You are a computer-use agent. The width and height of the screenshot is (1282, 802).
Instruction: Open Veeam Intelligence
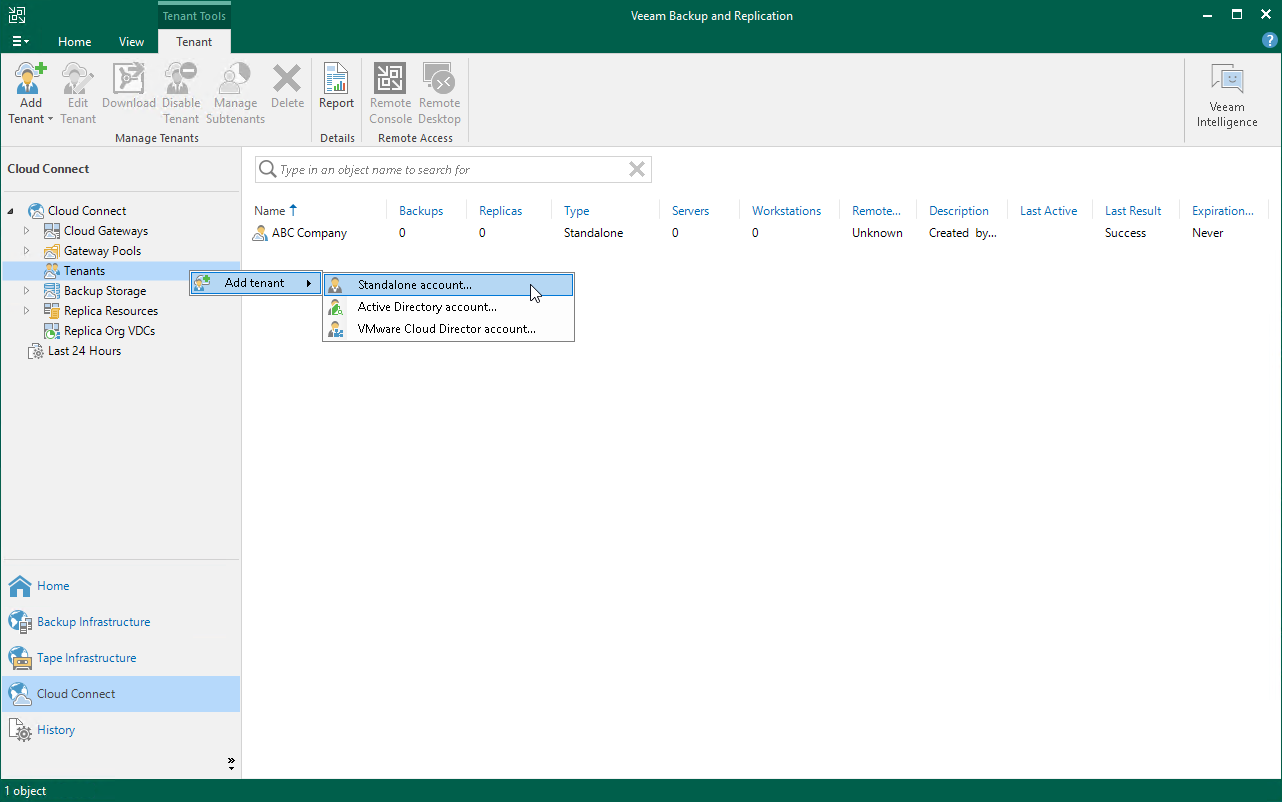[x=1226, y=90]
